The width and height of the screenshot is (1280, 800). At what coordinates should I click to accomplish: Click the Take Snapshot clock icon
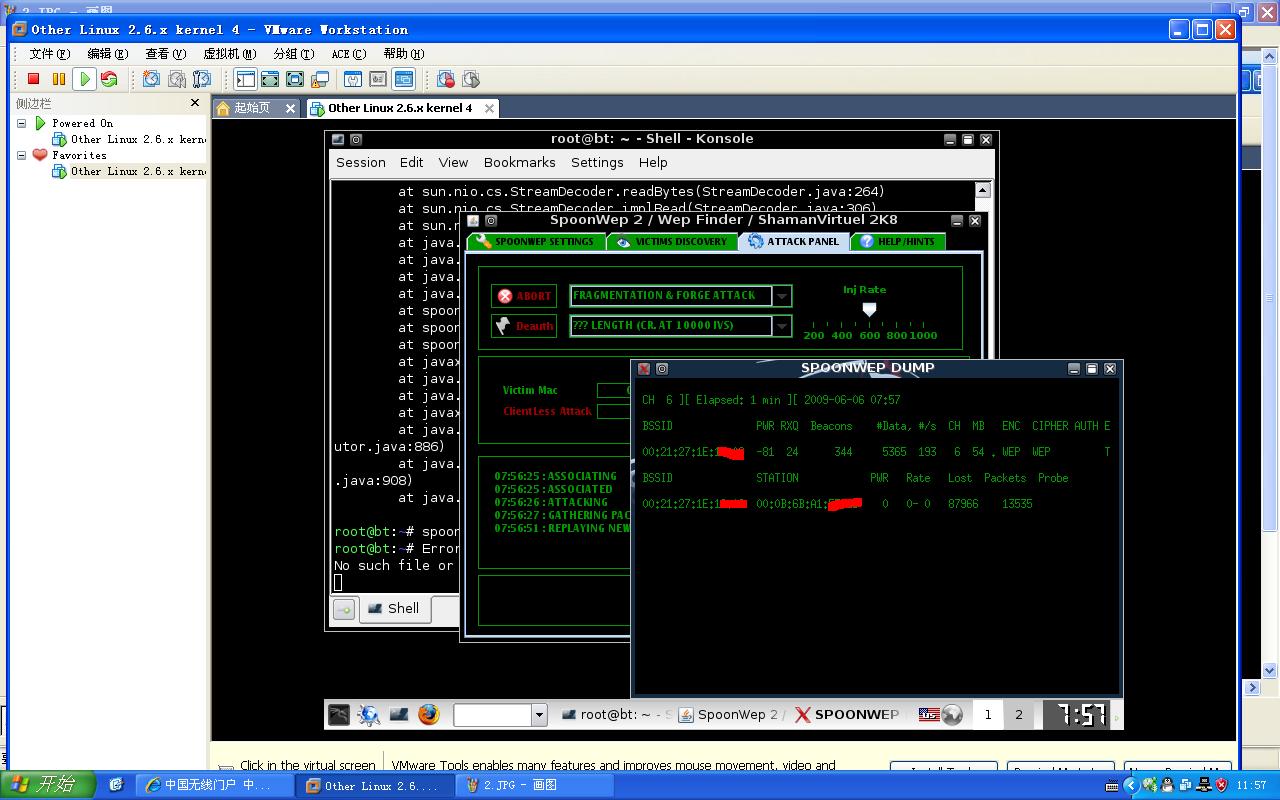coord(151,79)
